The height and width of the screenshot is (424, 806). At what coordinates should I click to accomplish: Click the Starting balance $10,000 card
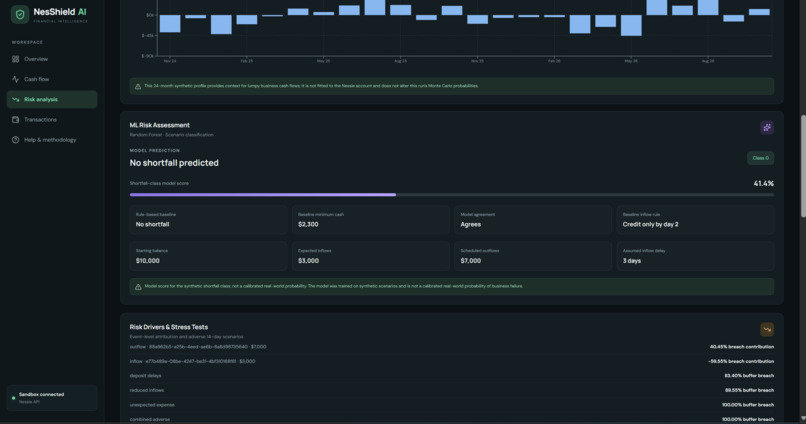[x=208, y=256]
